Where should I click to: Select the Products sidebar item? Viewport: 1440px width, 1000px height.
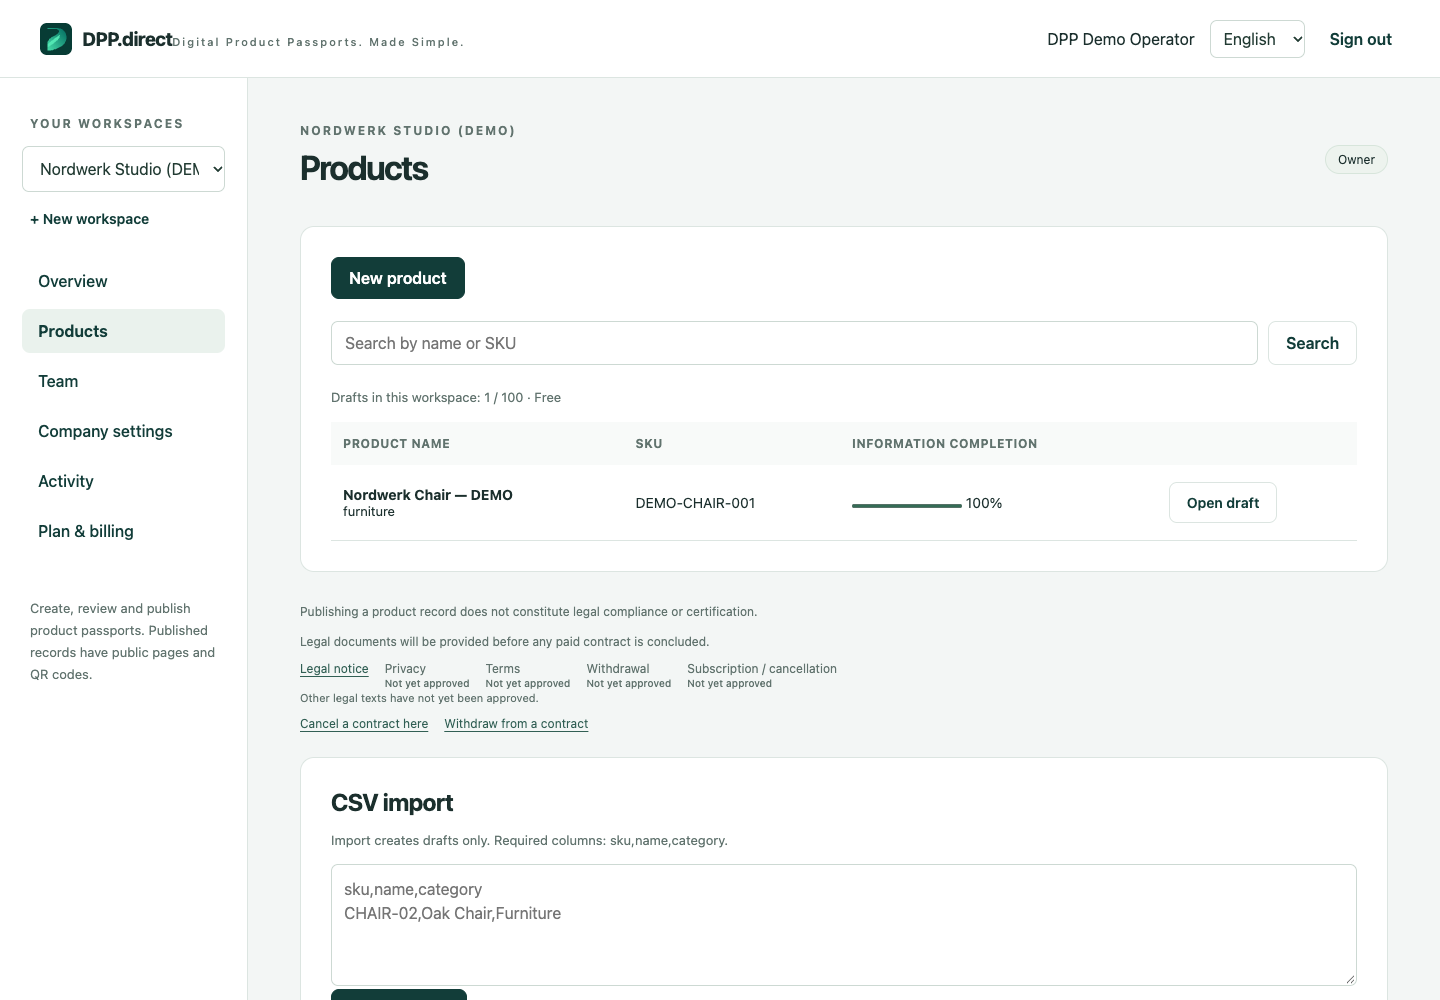(x=123, y=331)
